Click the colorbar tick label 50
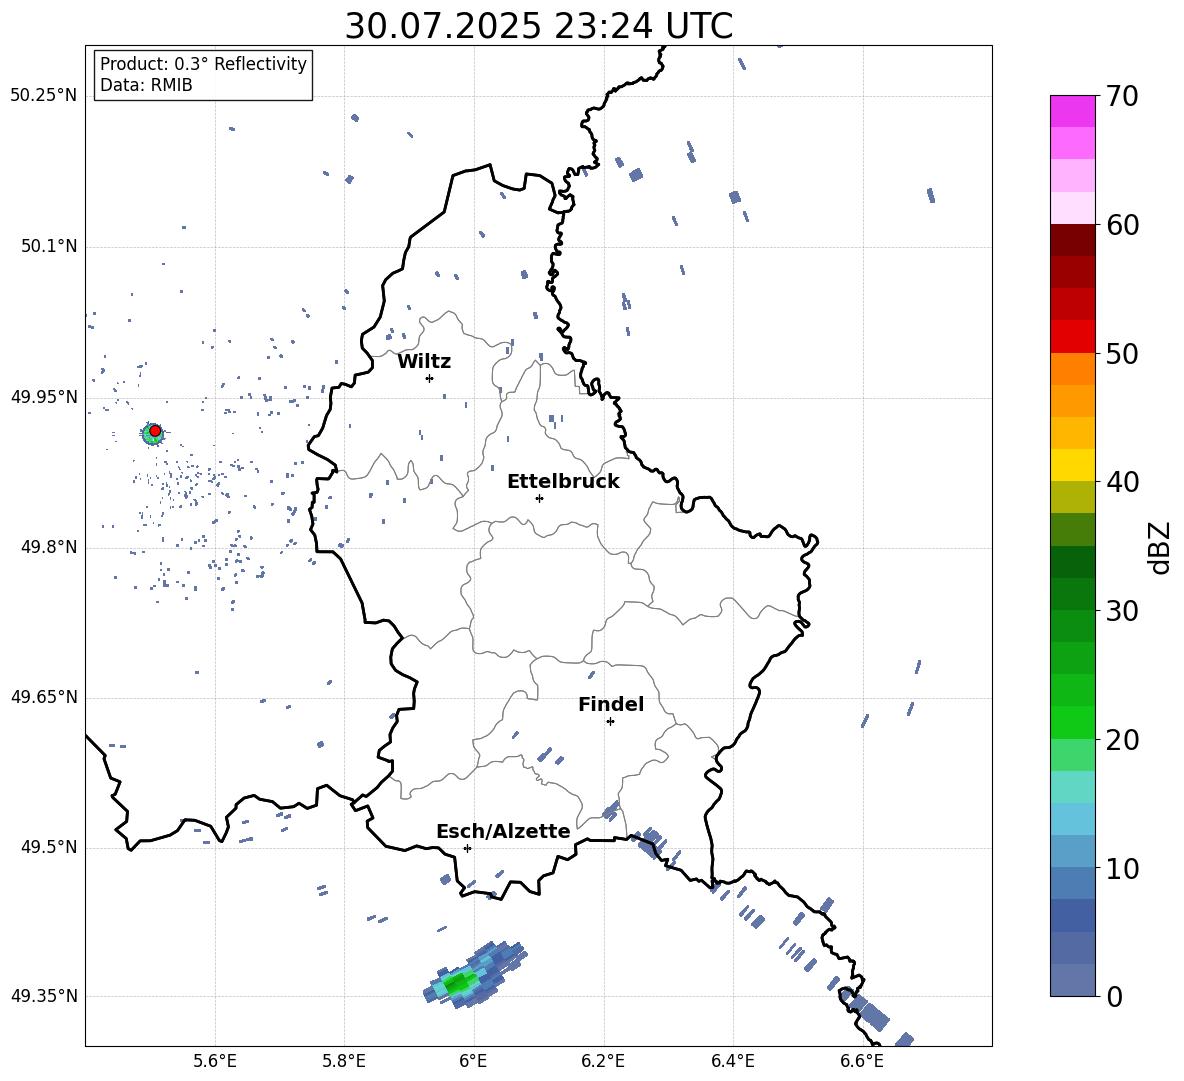 click(1122, 354)
